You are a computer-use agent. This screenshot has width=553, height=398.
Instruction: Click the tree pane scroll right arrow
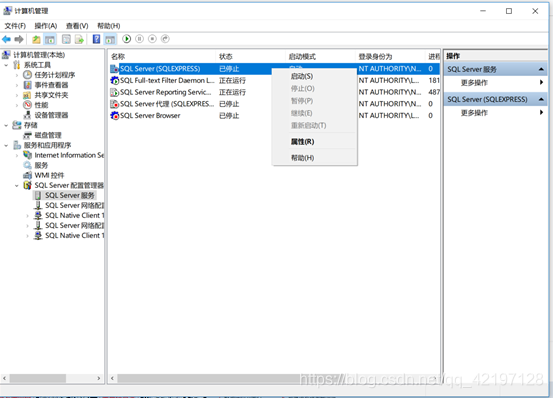tap(99, 378)
